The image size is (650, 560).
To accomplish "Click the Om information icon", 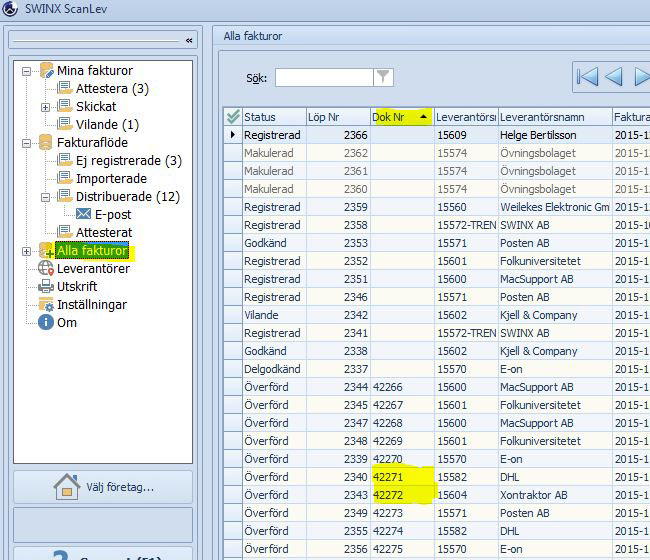I will tap(46, 322).
